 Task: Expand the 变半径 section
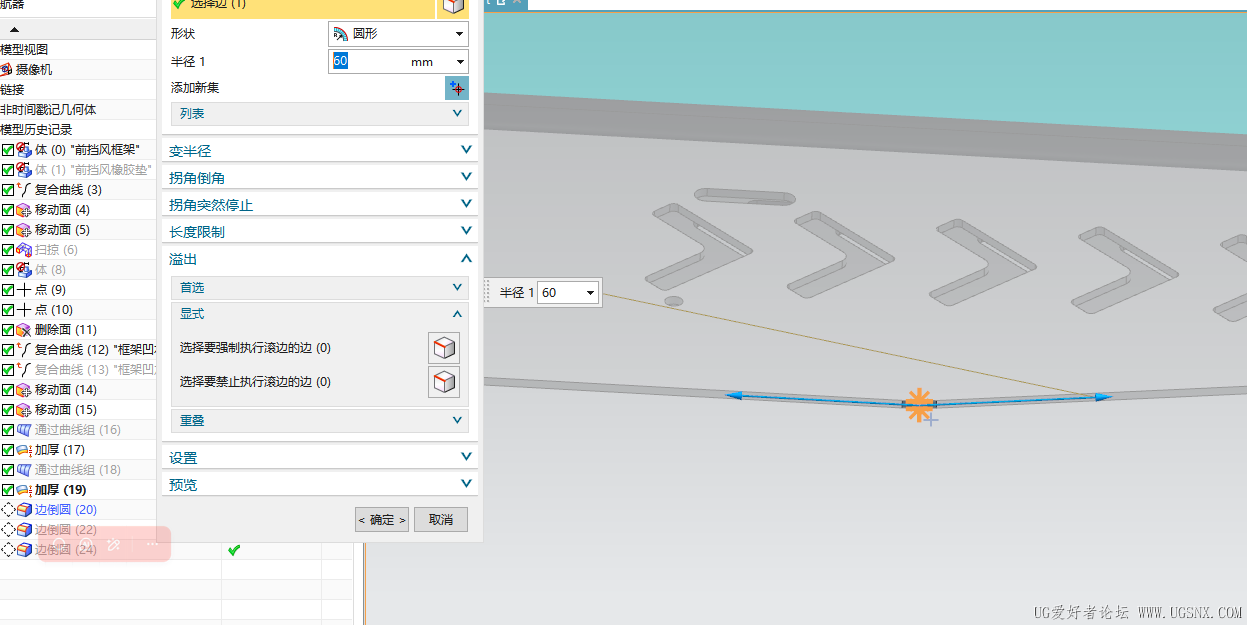click(x=319, y=151)
